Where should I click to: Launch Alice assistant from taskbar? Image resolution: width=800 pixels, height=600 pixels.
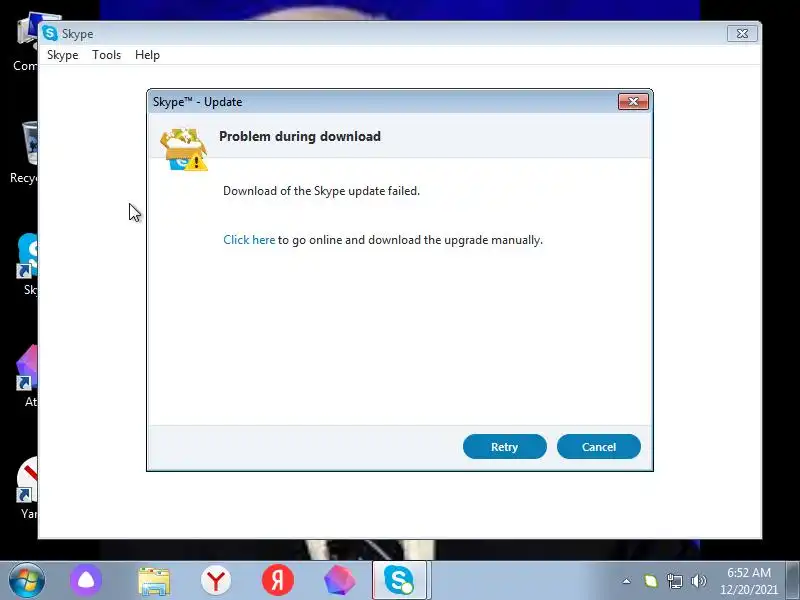pos(86,580)
